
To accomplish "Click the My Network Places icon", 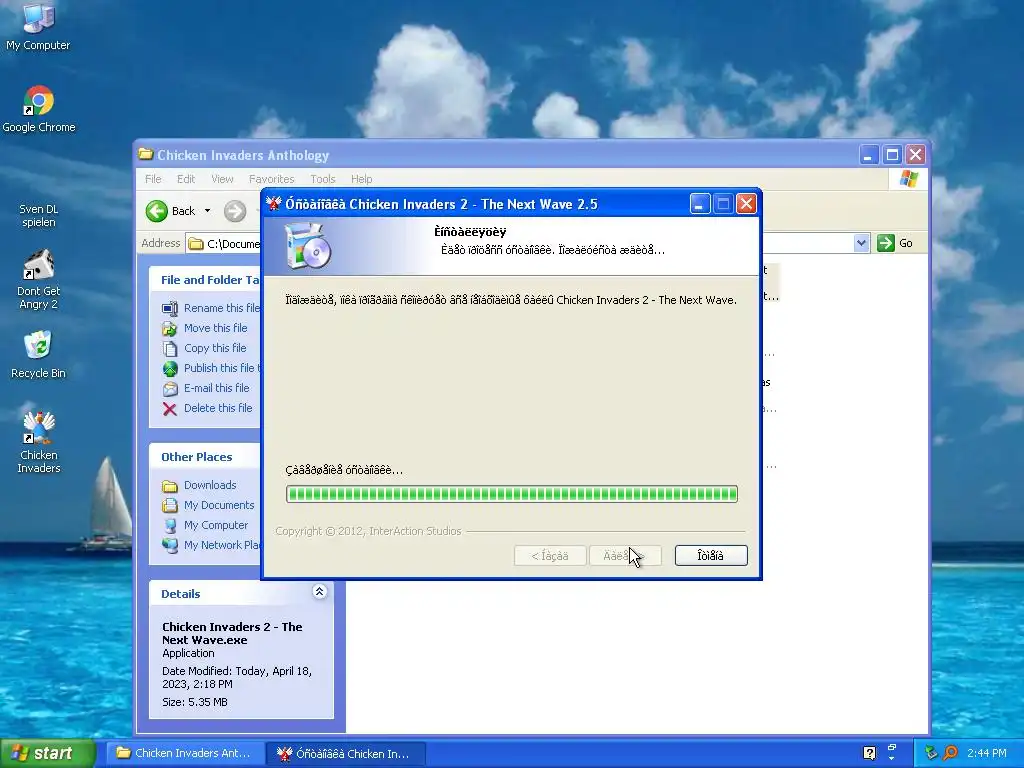I will click(x=170, y=545).
